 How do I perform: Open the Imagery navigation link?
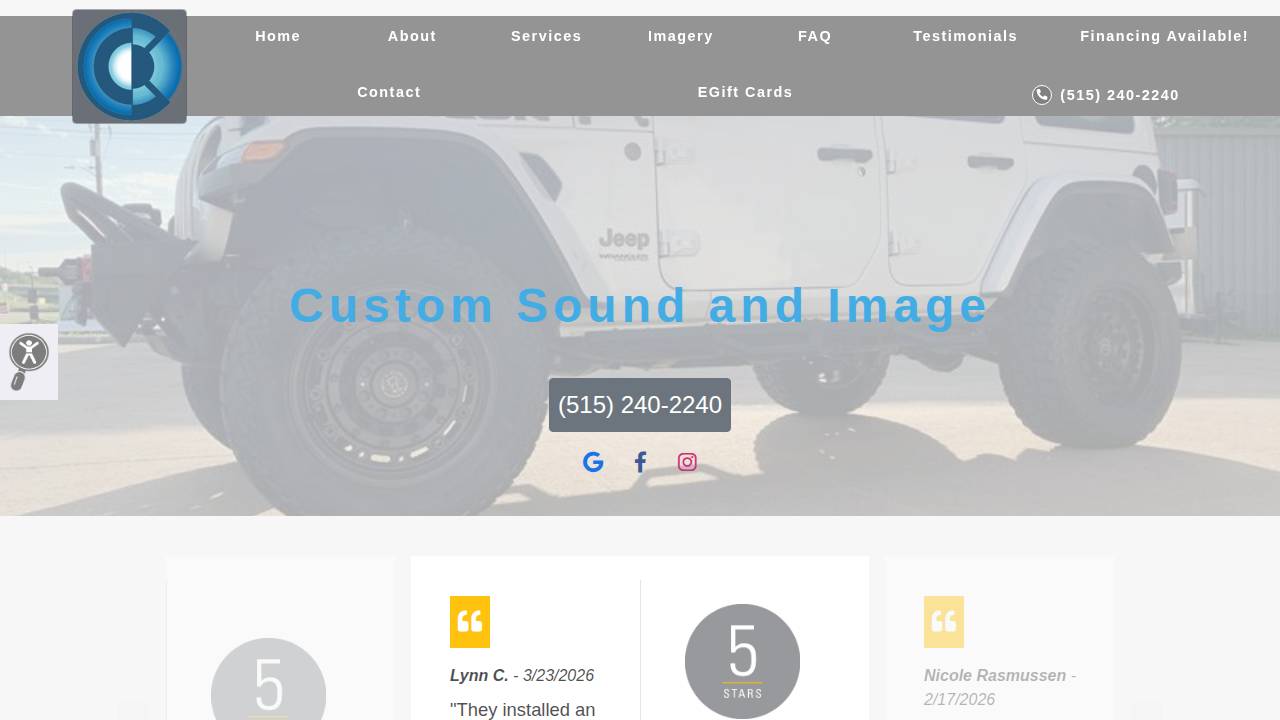pyautogui.click(x=680, y=36)
